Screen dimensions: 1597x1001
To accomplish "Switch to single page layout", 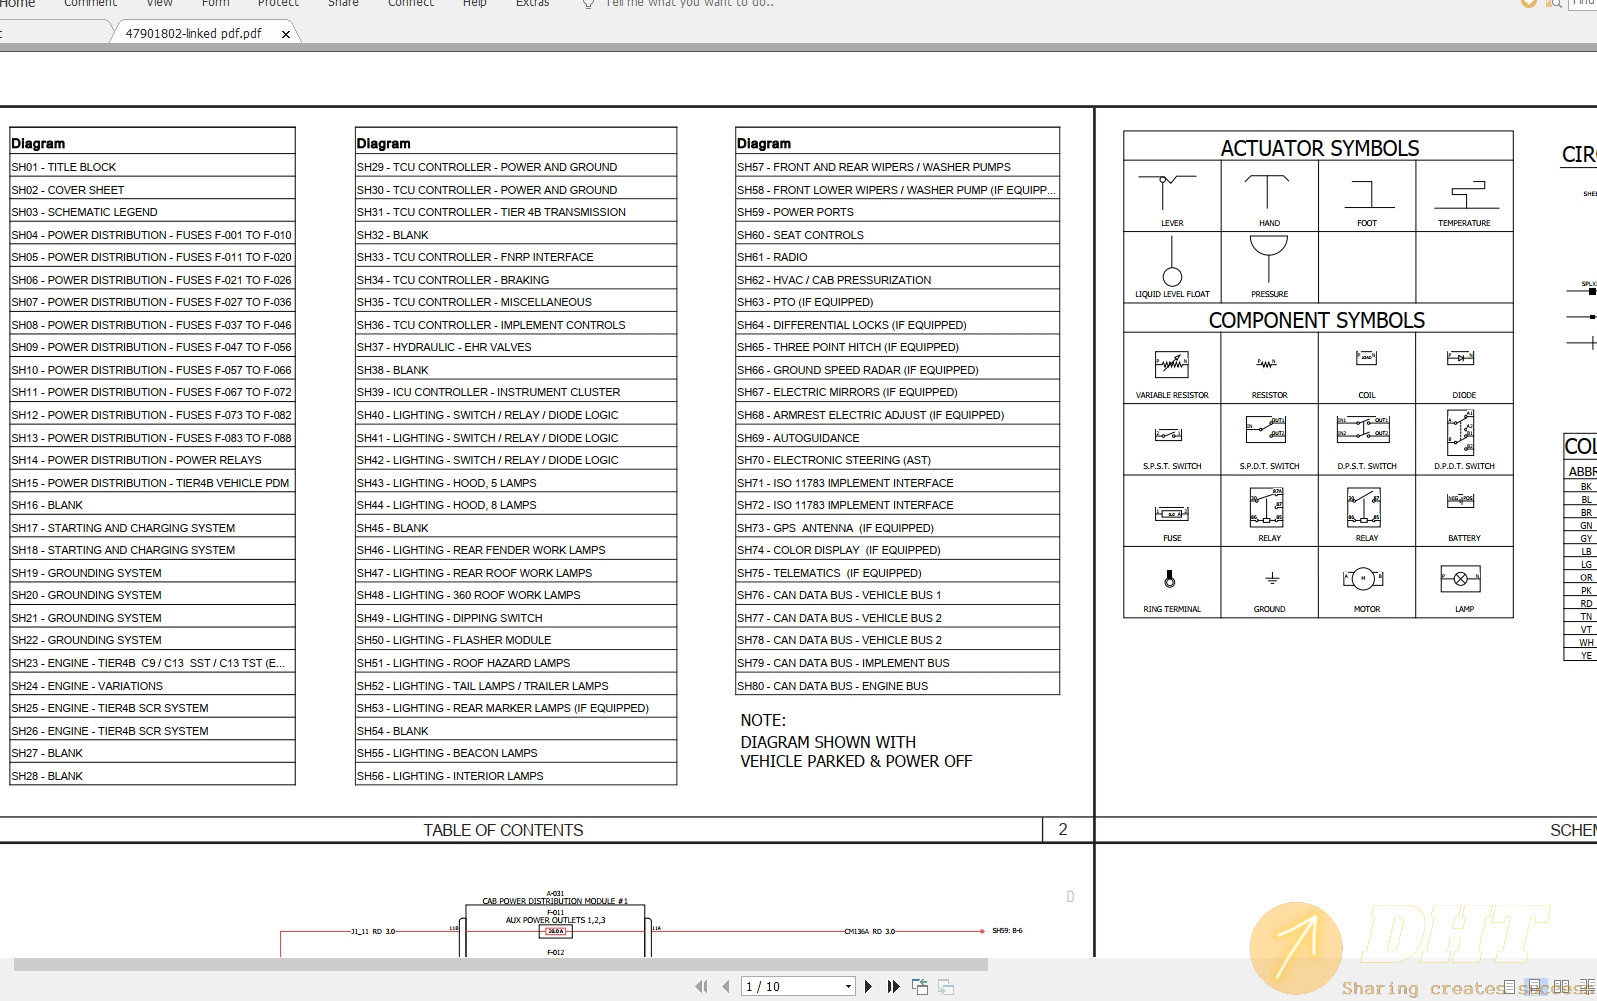I will (x=1509, y=987).
